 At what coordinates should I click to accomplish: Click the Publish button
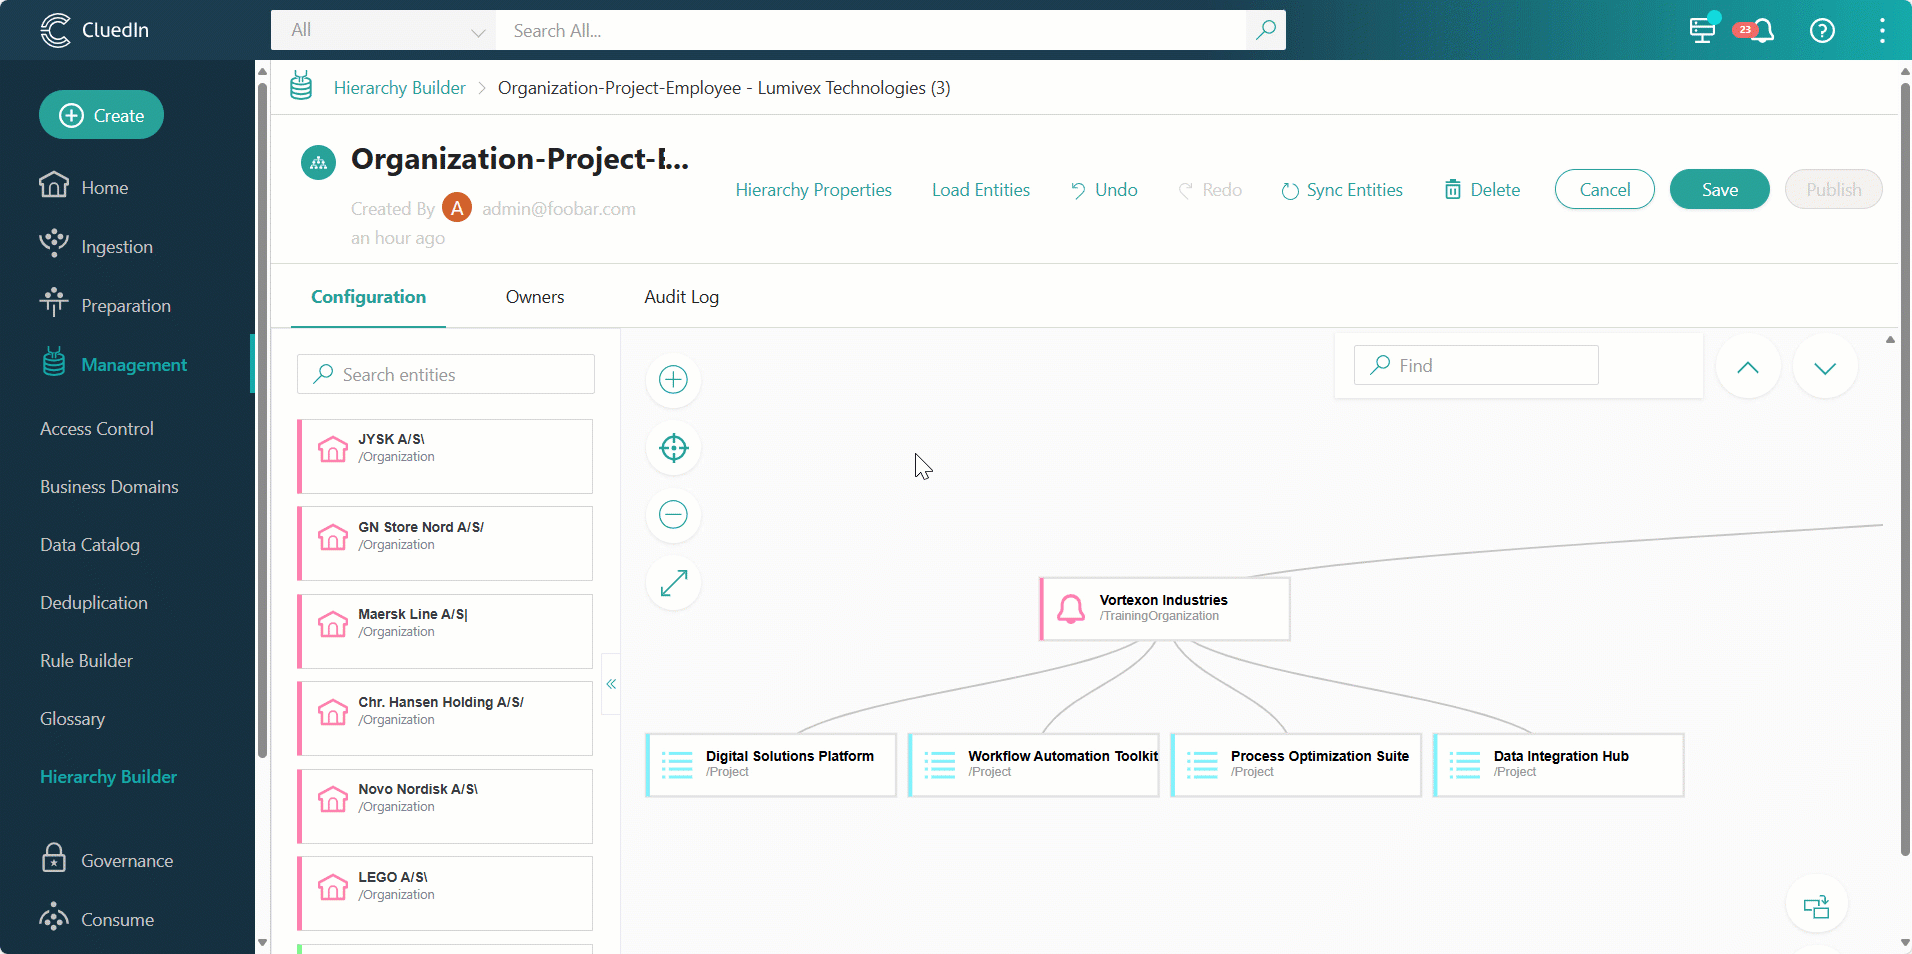click(x=1834, y=189)
